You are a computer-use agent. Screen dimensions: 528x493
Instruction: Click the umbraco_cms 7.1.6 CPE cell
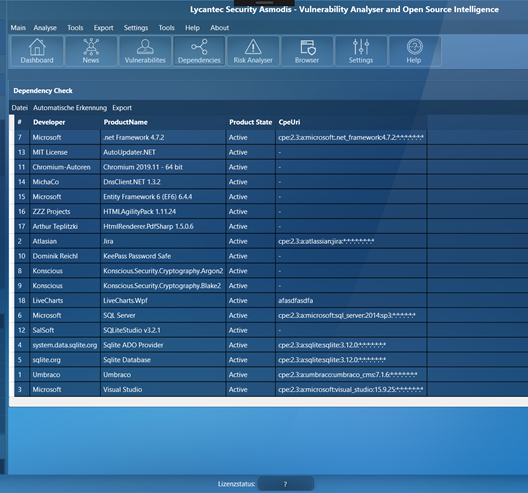tap(351, 374)
